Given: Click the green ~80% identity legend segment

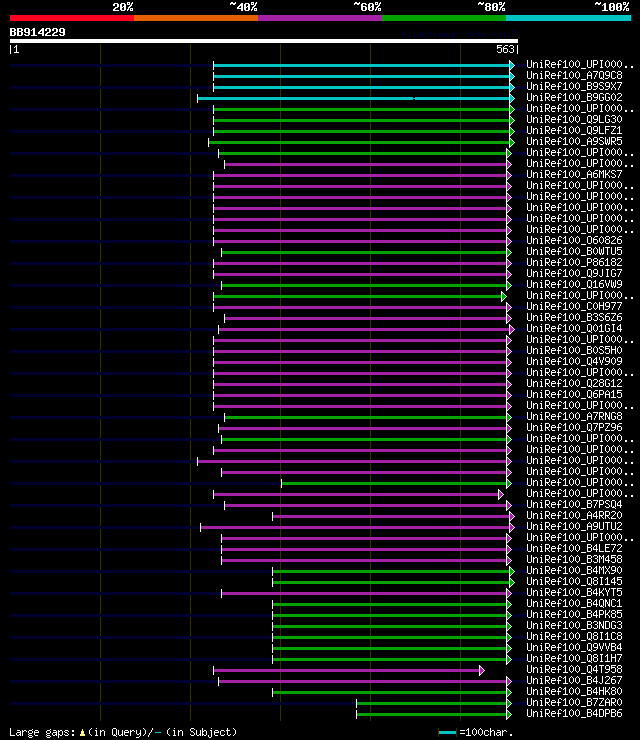Looking at the screenshot, I should (444, 18).
